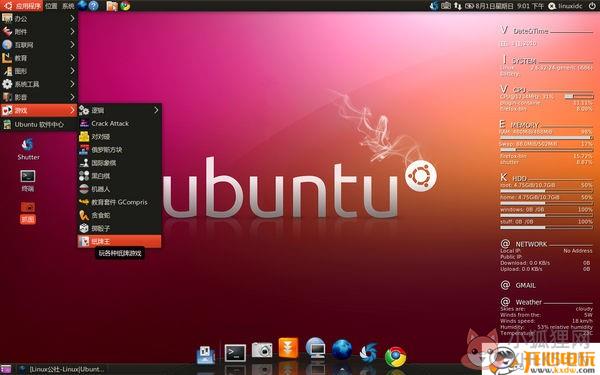600x375 pixels.
Task: Open the Shutter desktop icon
Action: 28,149
